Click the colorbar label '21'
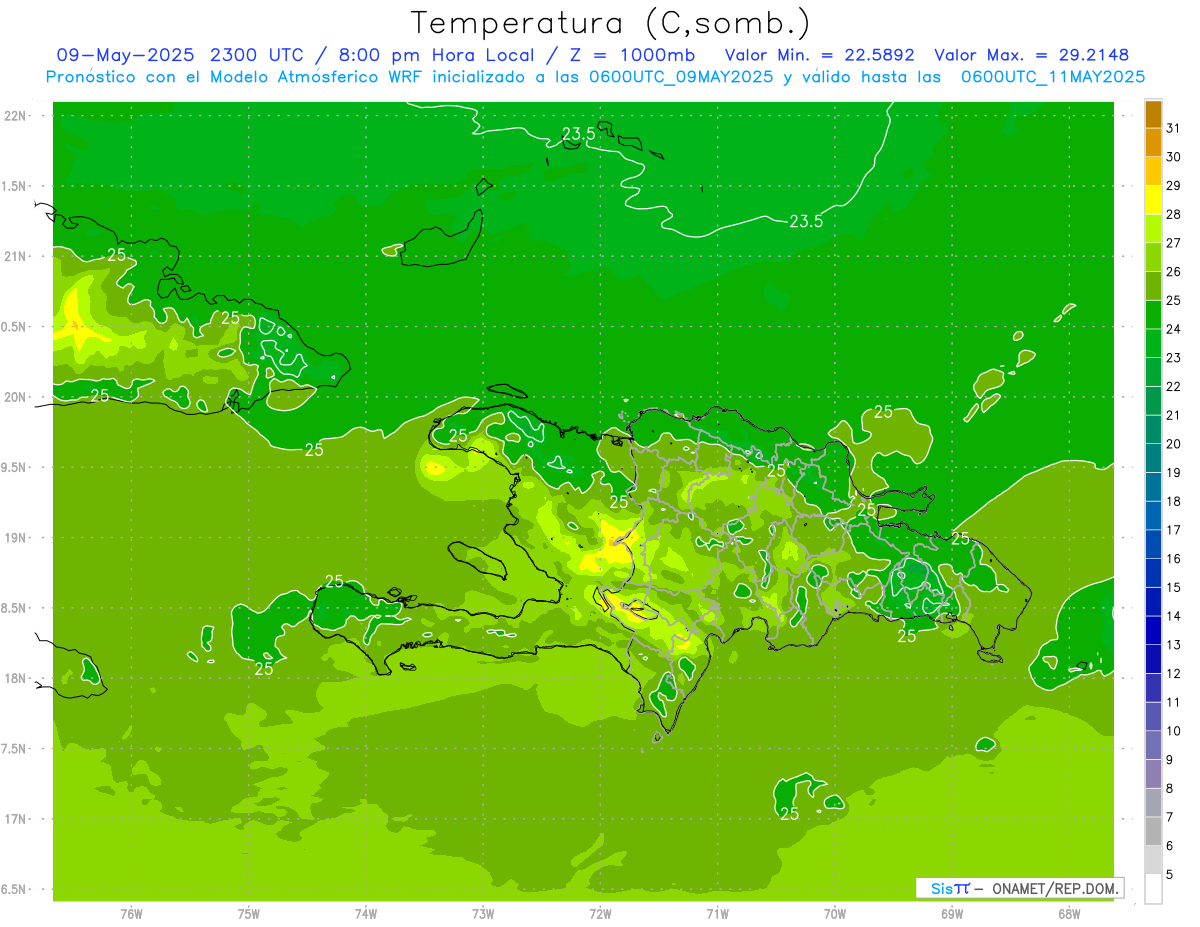Viewport: 1200px width, 927px height. point(1174,415)
